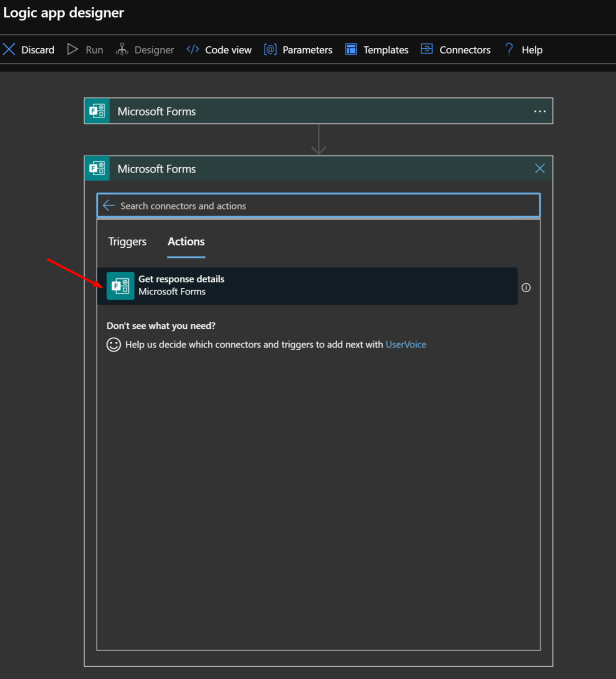Click the top Microsoft Forms trigger icon
This screenshot has width=616, height=679.
pos(97,111)
